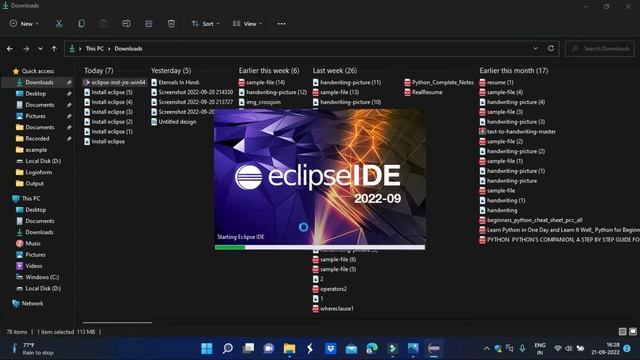Image resolution: width=640 pixels, height=360 pixels.
Task: Click the Copy icon in the toolbar
Action: tap(81, 24)
